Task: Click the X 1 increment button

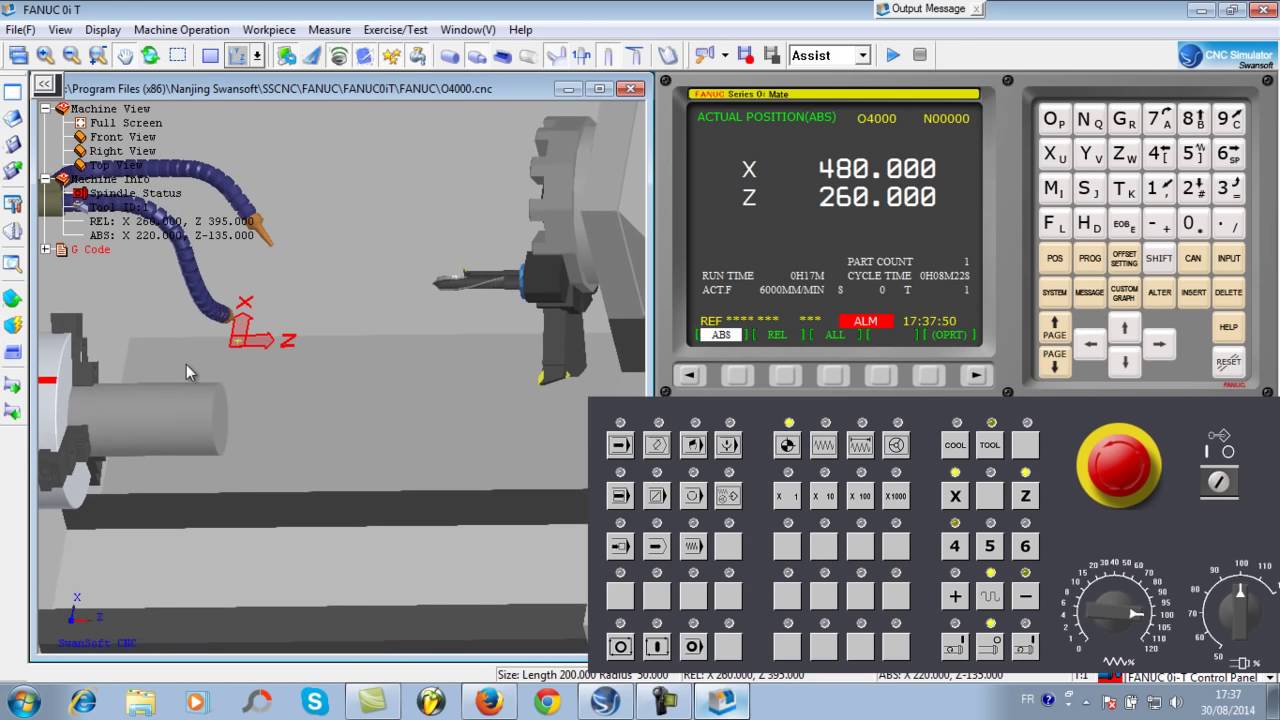Action: [787, 495]
